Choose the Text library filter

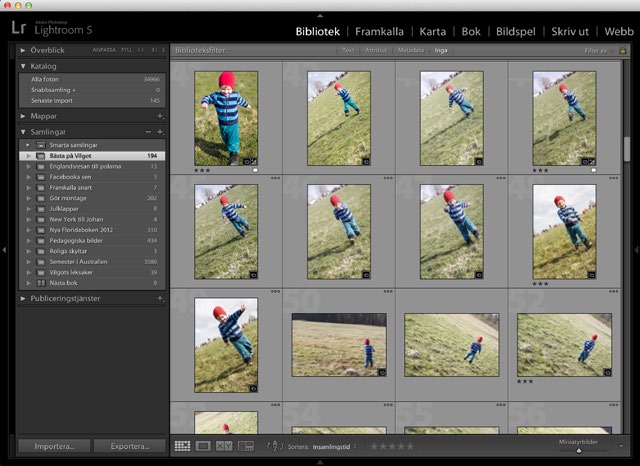pos(348,50)
